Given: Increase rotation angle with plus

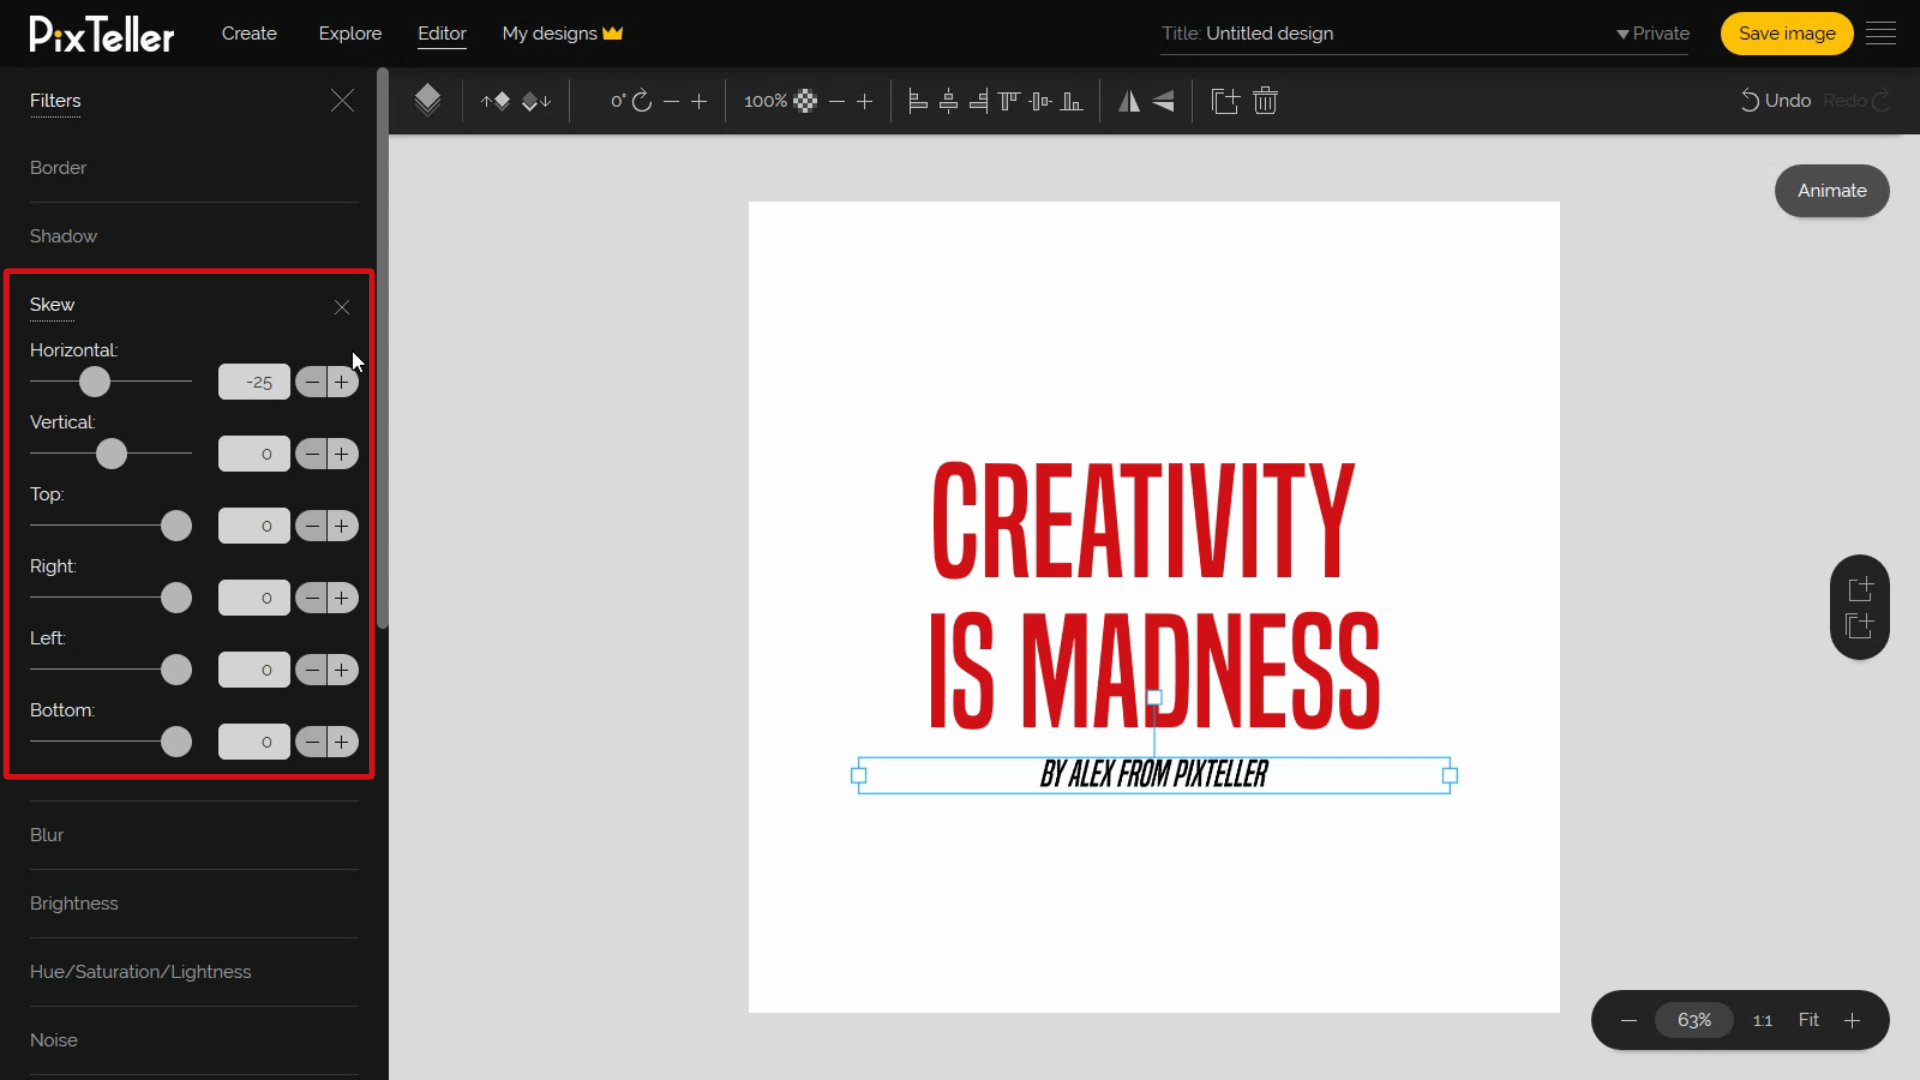Looking at the screenshot, I should click(699, 101).
